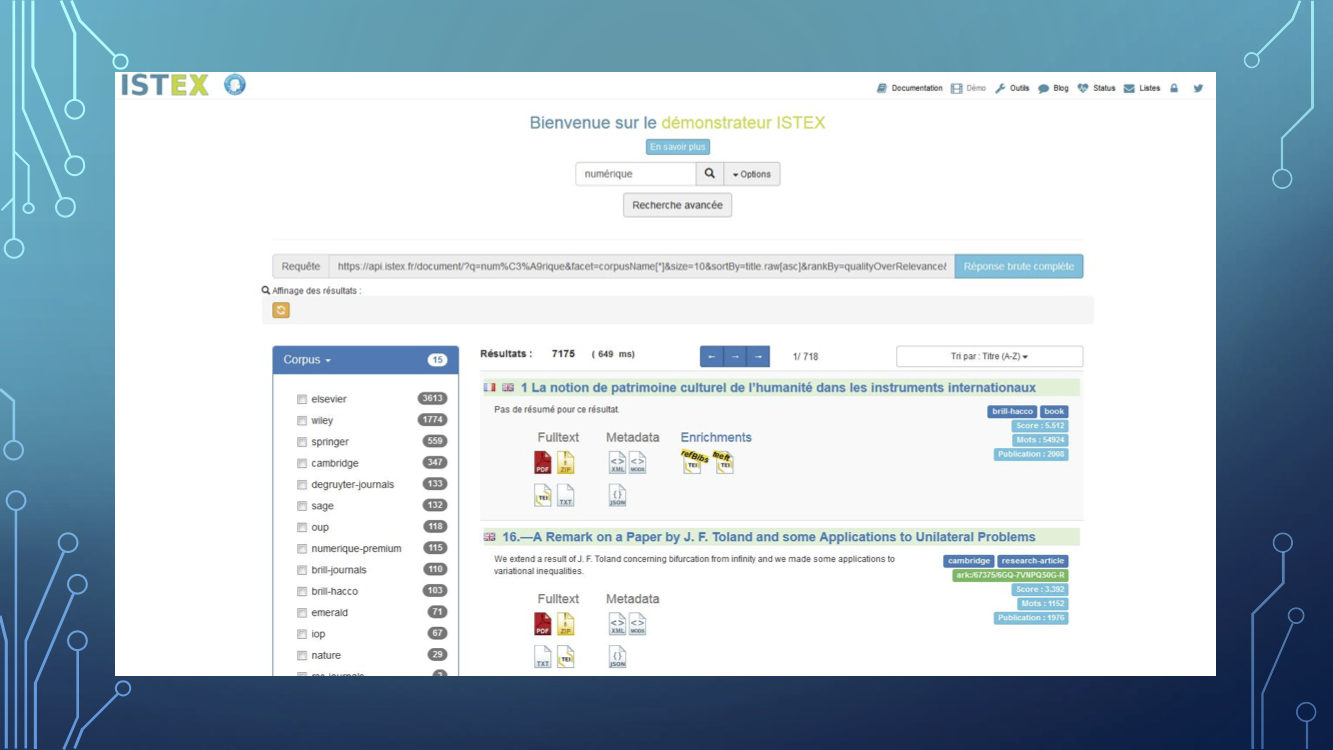Tick the wiley corpus checkbox
Image resolution: width=1333 pixels, height=750 pixels.
pyautogui.click(x=302, y=421)
